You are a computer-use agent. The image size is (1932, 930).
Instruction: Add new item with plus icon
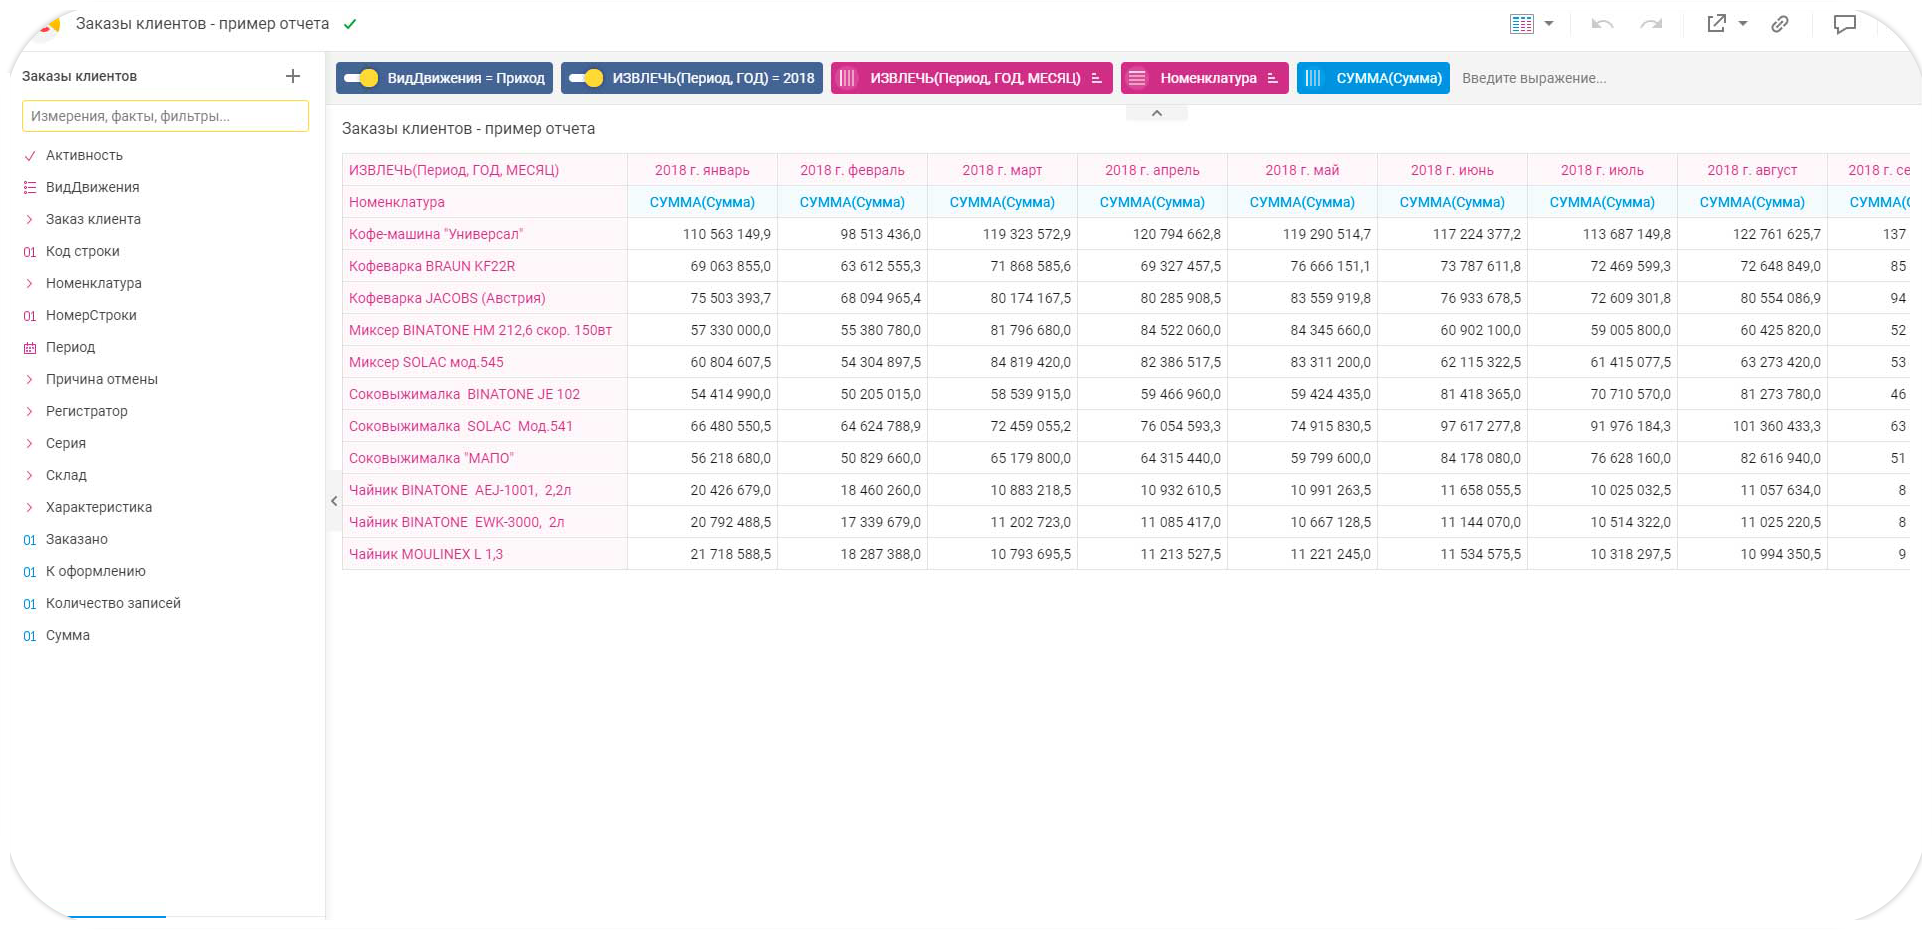293,76
